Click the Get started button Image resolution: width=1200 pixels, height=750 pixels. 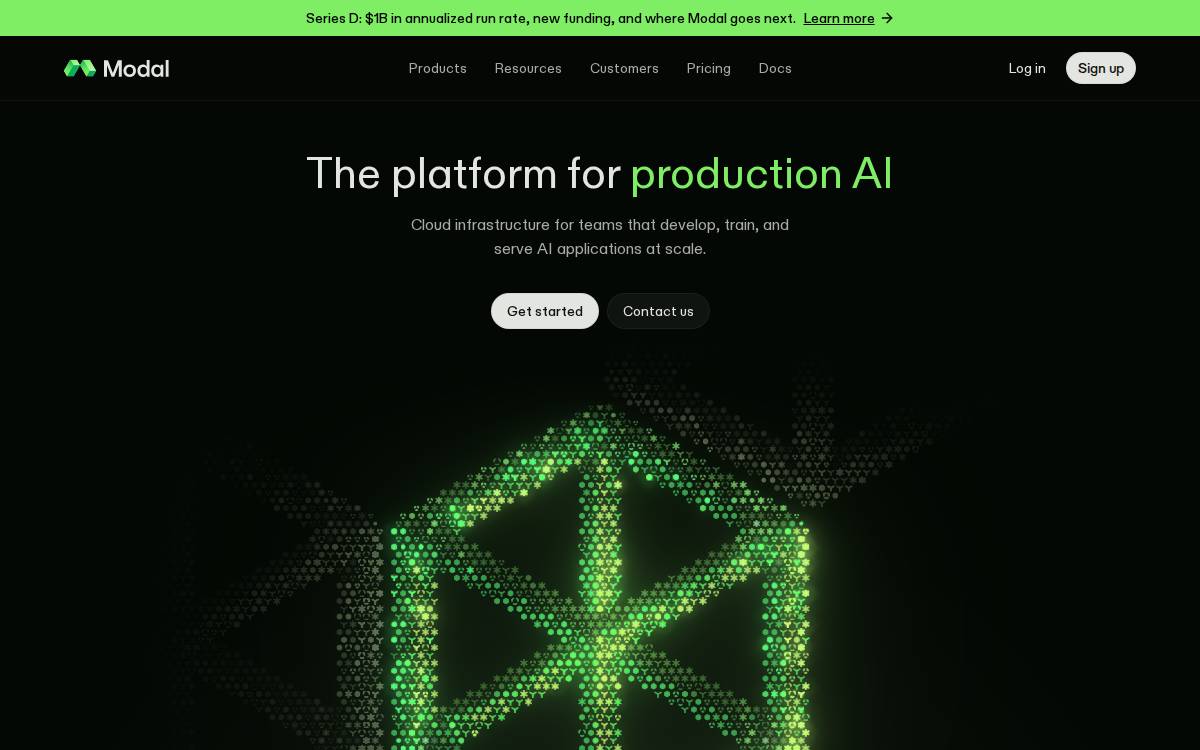(x=545, y=311)
